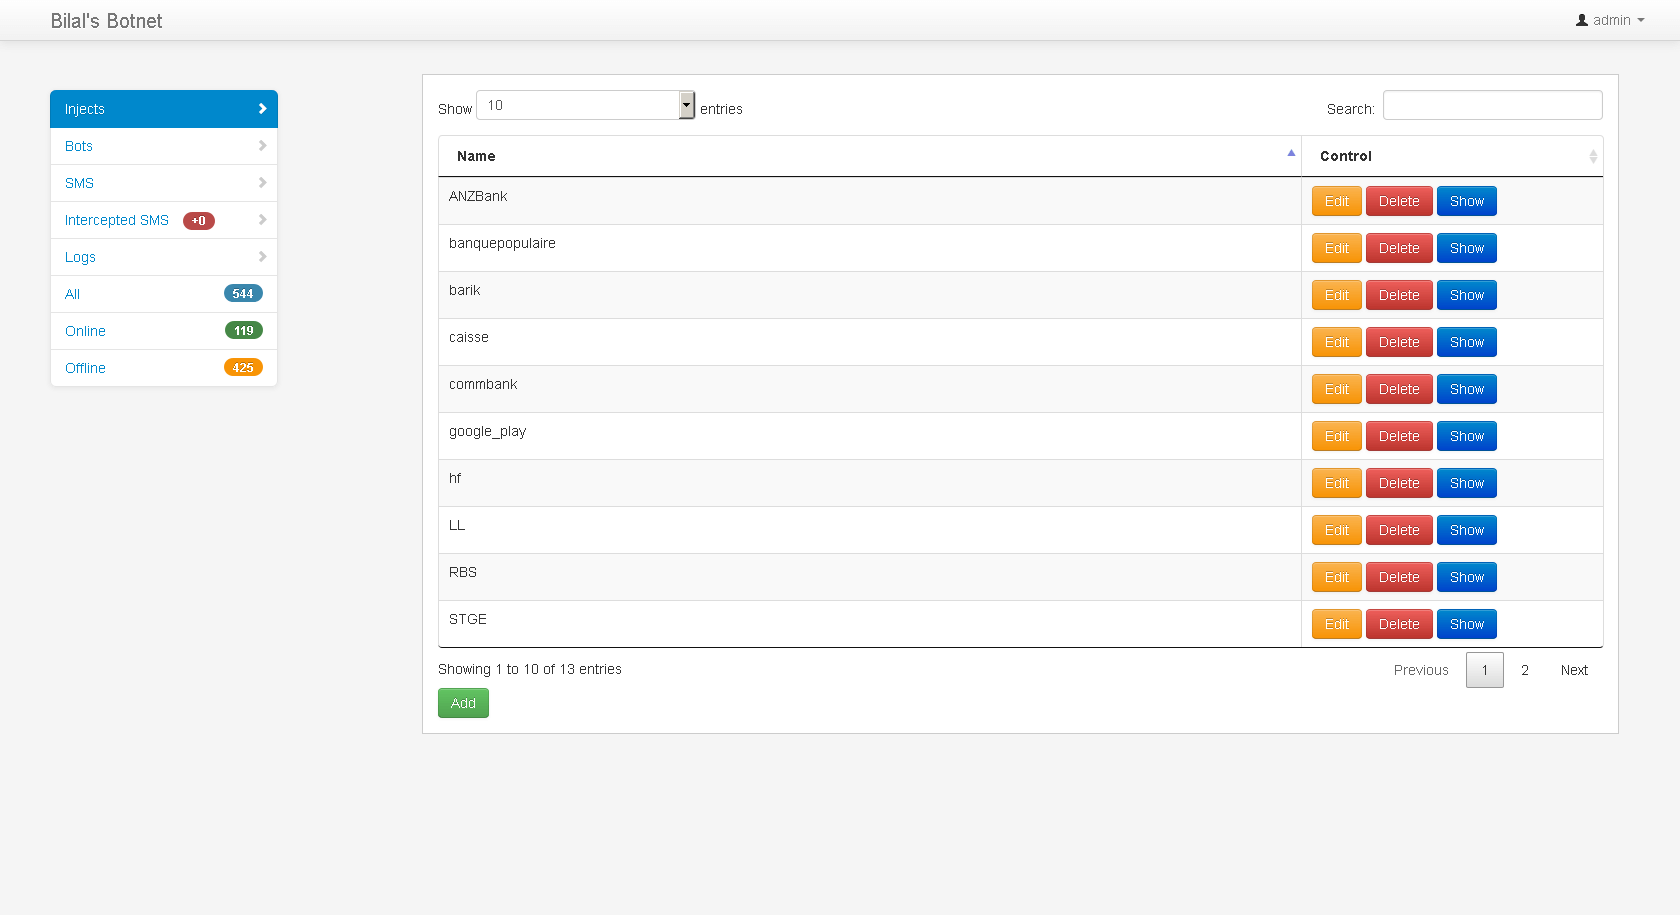Click the green Add button

(x=463, y=703)
